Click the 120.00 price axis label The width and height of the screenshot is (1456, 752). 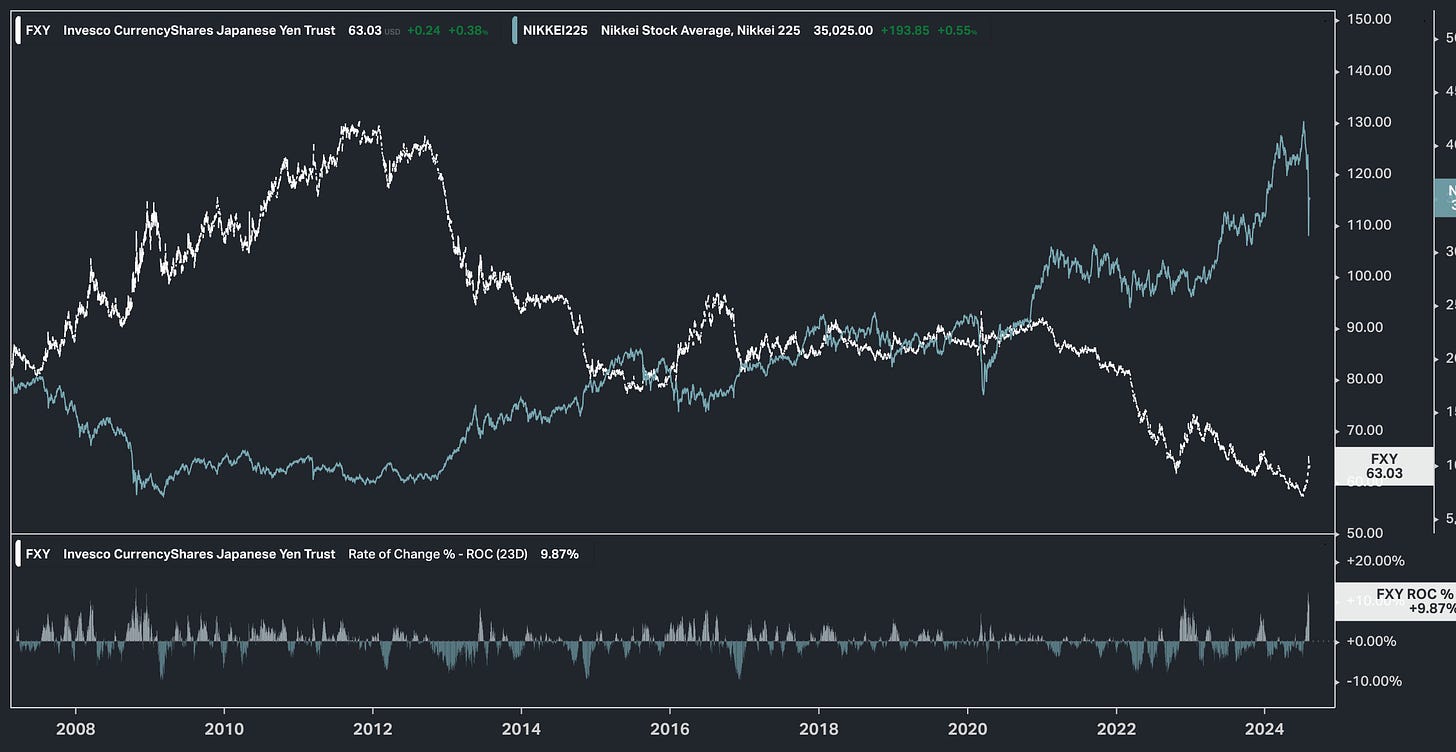point(1369,173)
